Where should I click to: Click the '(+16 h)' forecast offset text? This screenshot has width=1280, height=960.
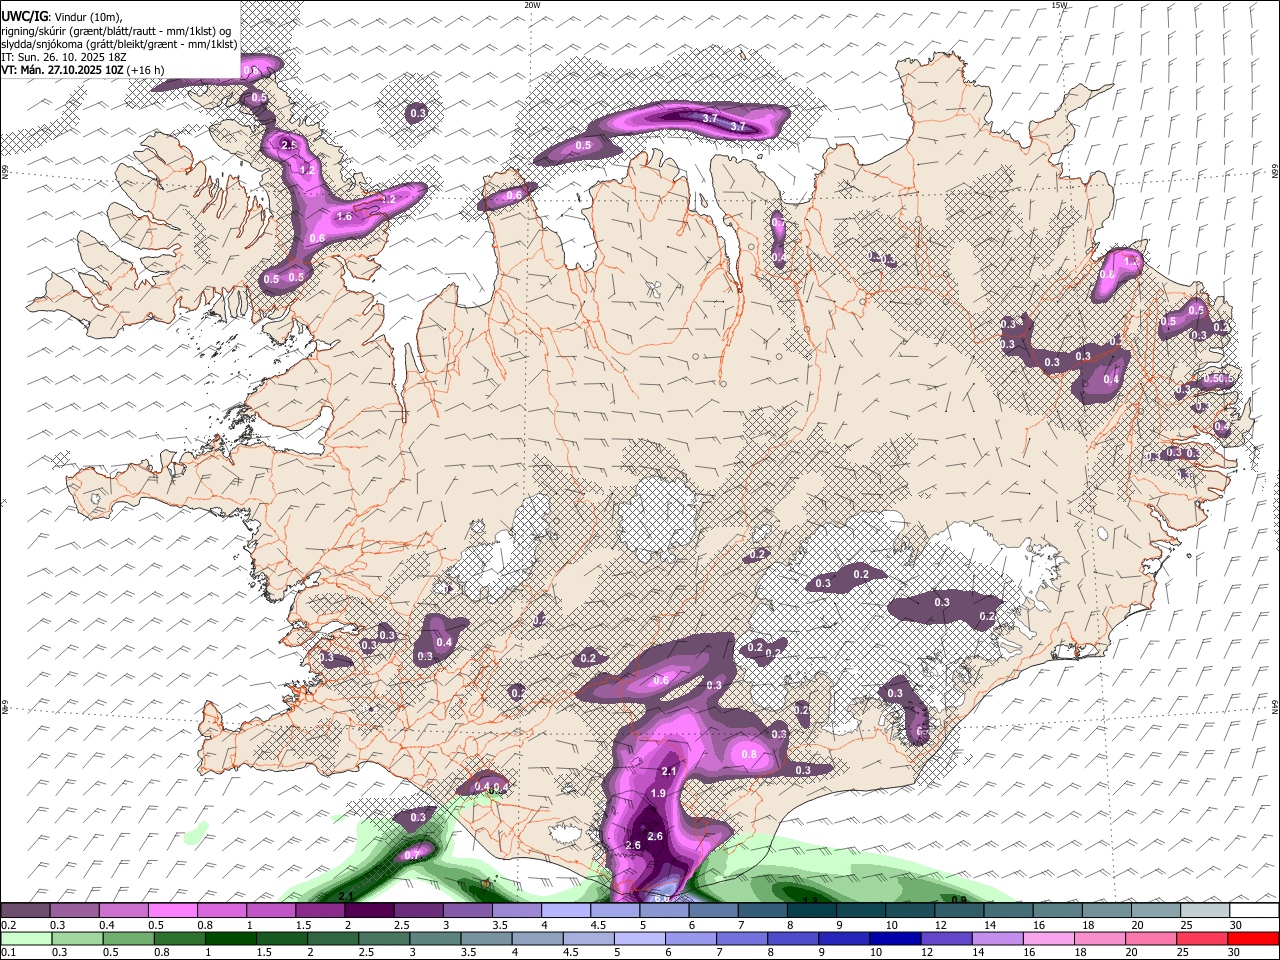[146, 70]
